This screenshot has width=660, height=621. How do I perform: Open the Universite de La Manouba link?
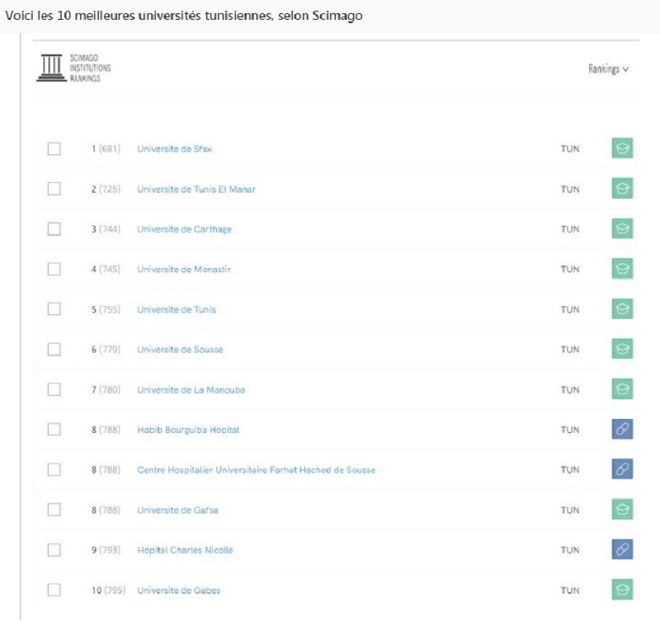tap(190, 390)
